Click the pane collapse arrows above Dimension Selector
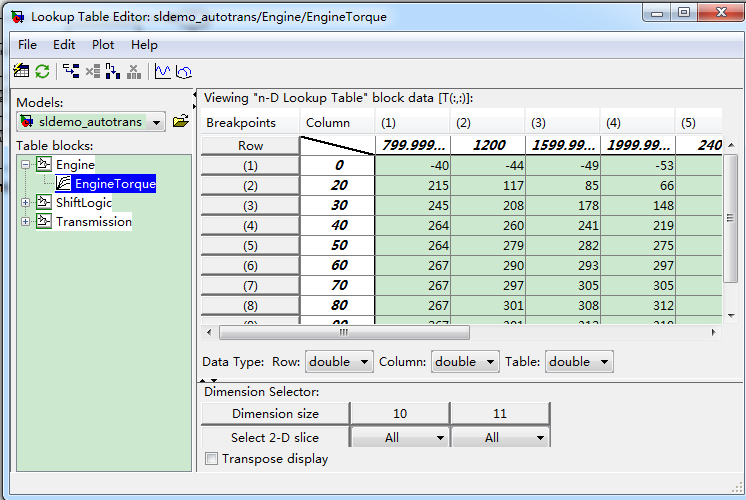The height and width of the screenshot is (500, 746). (208, 380)
